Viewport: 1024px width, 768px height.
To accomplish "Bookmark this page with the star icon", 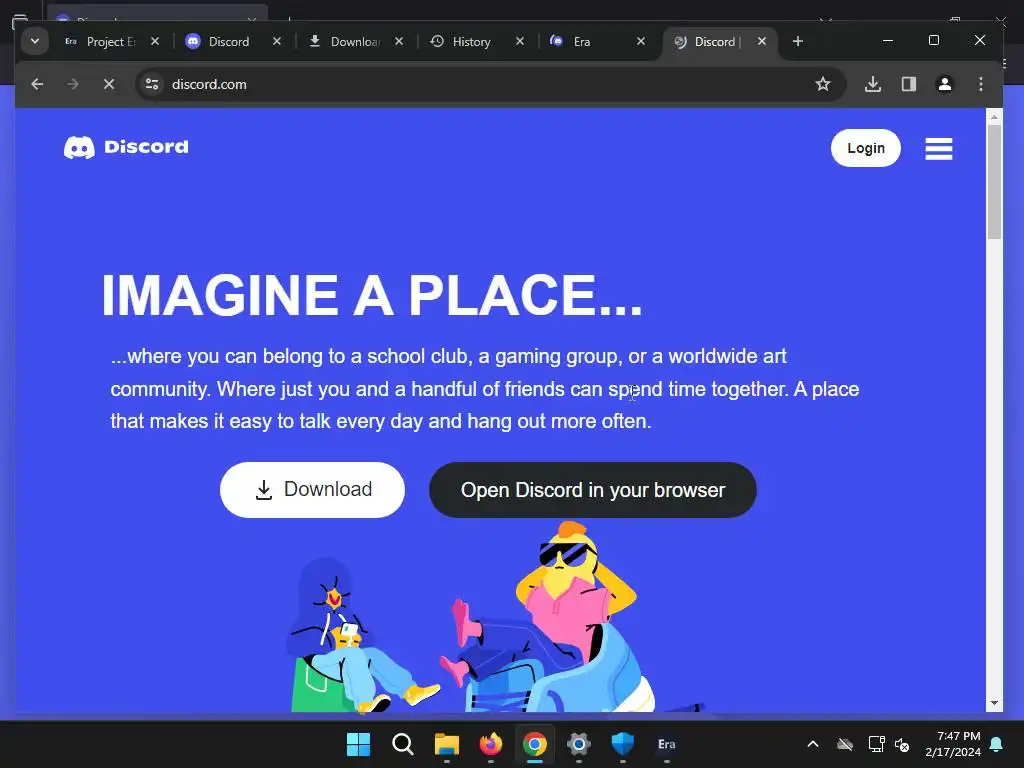I will point(823,84).
